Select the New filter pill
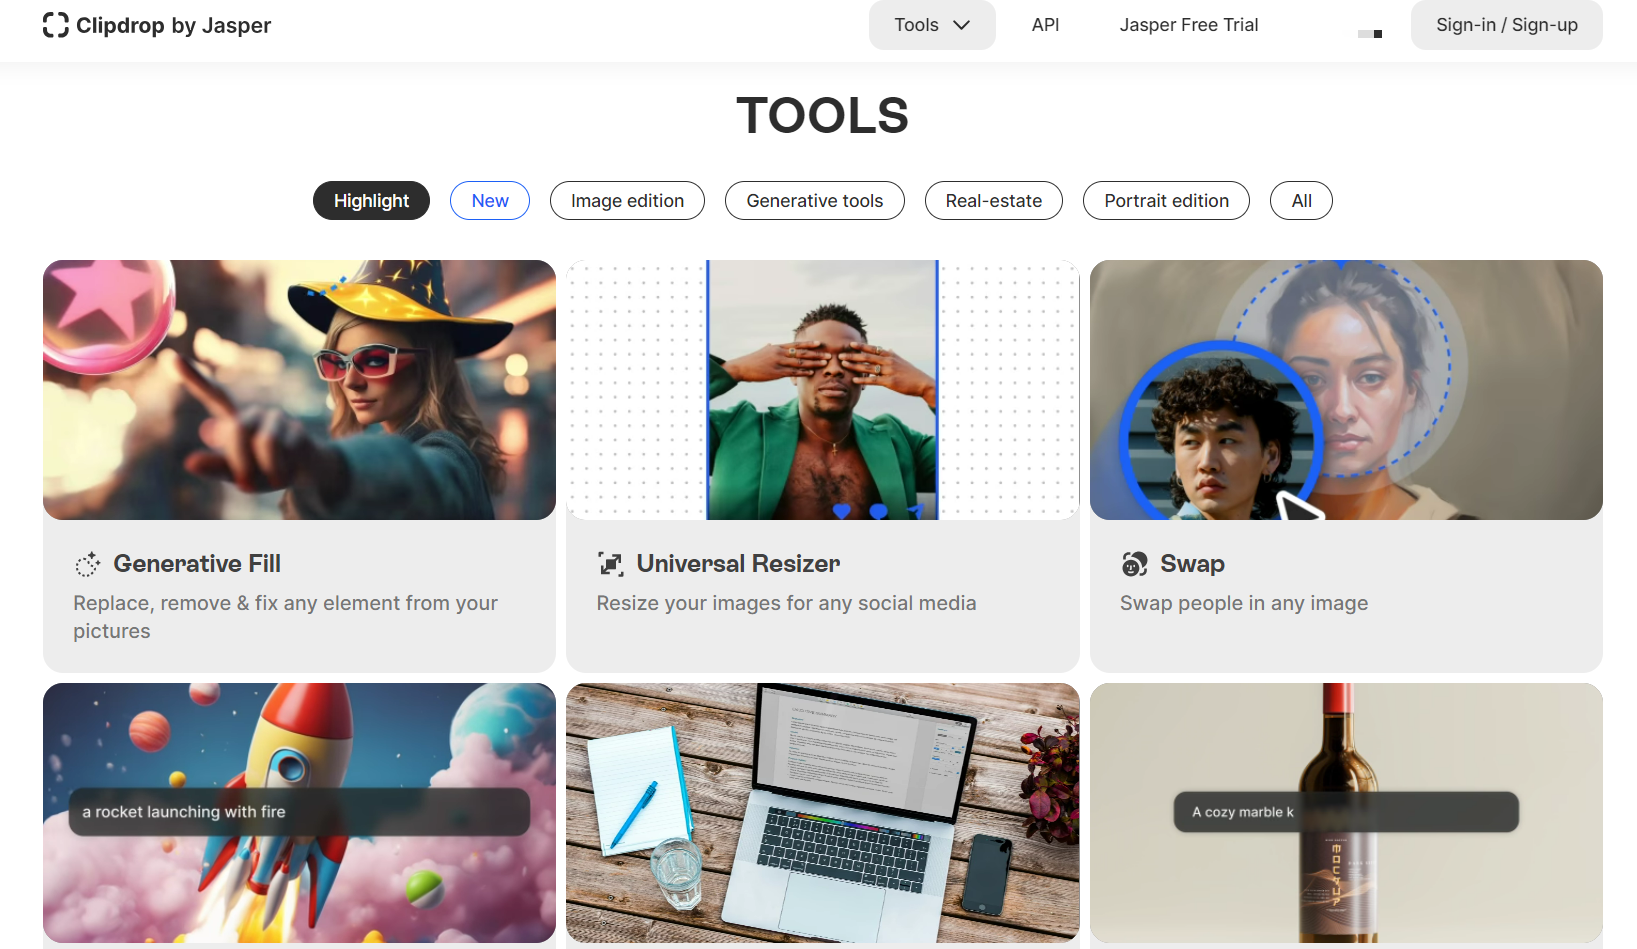The height and width of the screenshot is (949, 1637). (x=490, y=200)
